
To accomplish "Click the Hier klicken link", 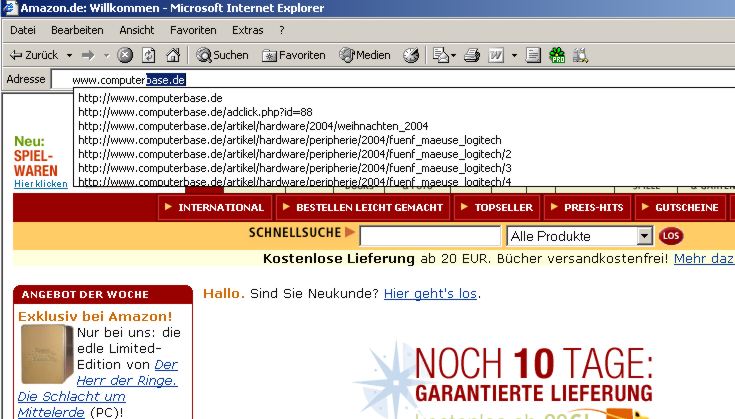I will click(x=41, y=184).
